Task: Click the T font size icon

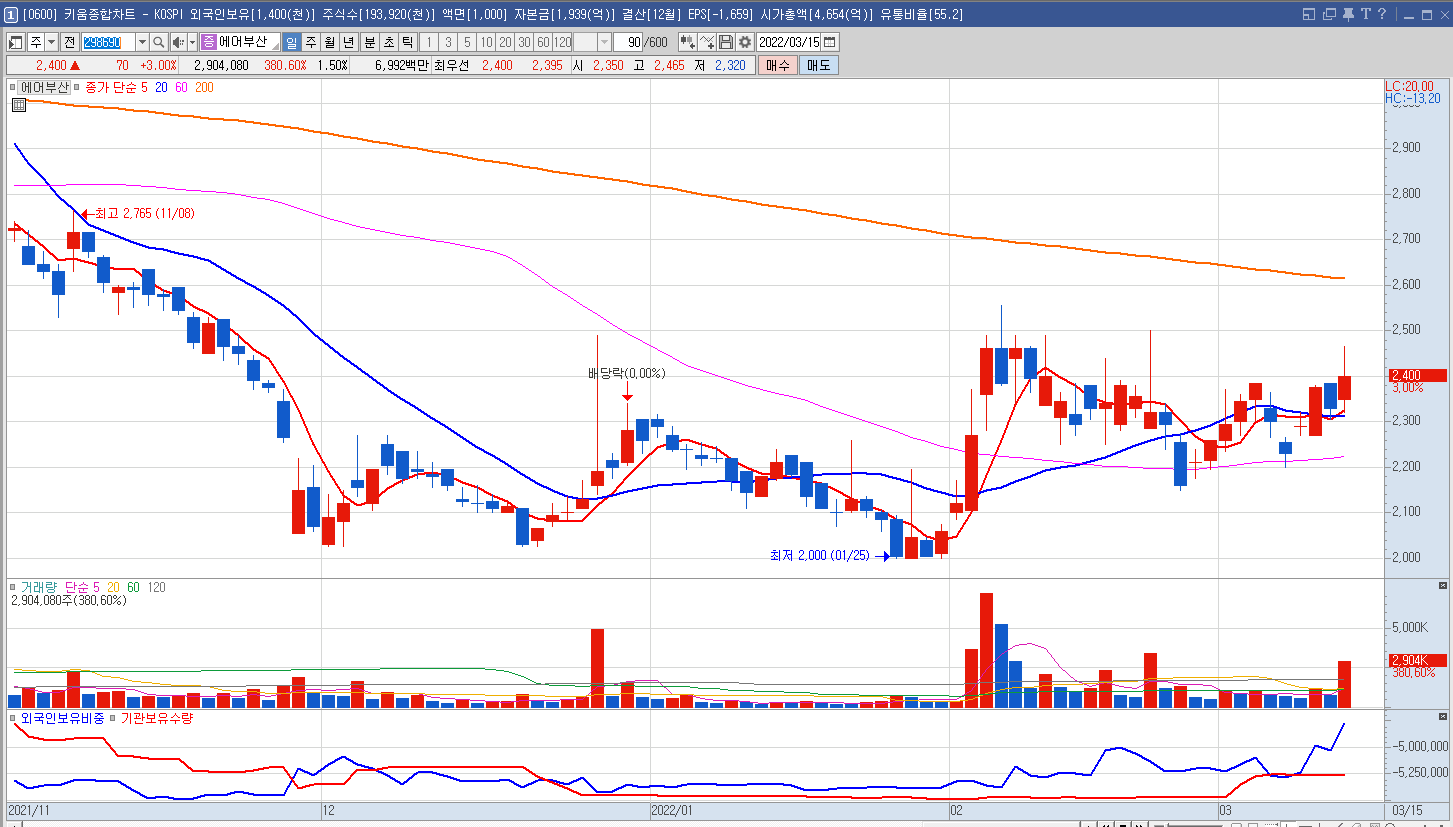Action: (x=1366, y=14)
